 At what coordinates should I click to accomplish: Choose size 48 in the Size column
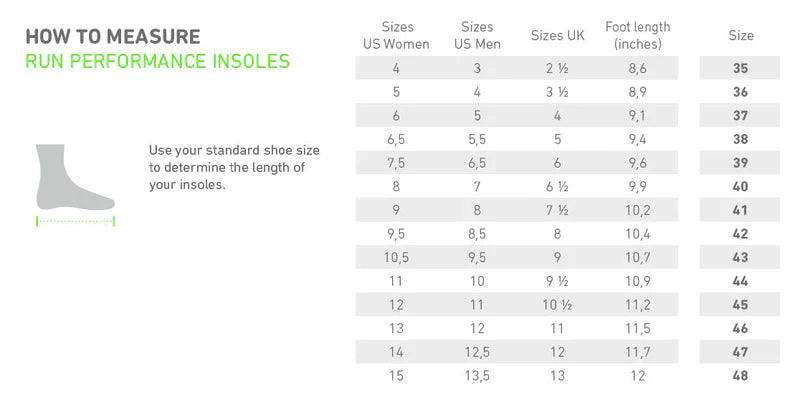(741, 375)
